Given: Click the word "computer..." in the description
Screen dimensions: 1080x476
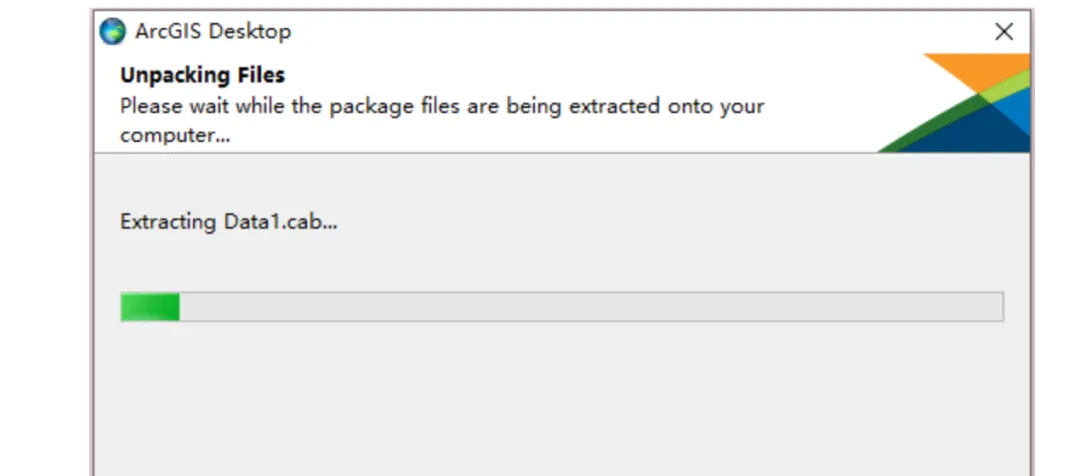Looking at the screenshot, I should pyautogui.click(x=175, y=135).
